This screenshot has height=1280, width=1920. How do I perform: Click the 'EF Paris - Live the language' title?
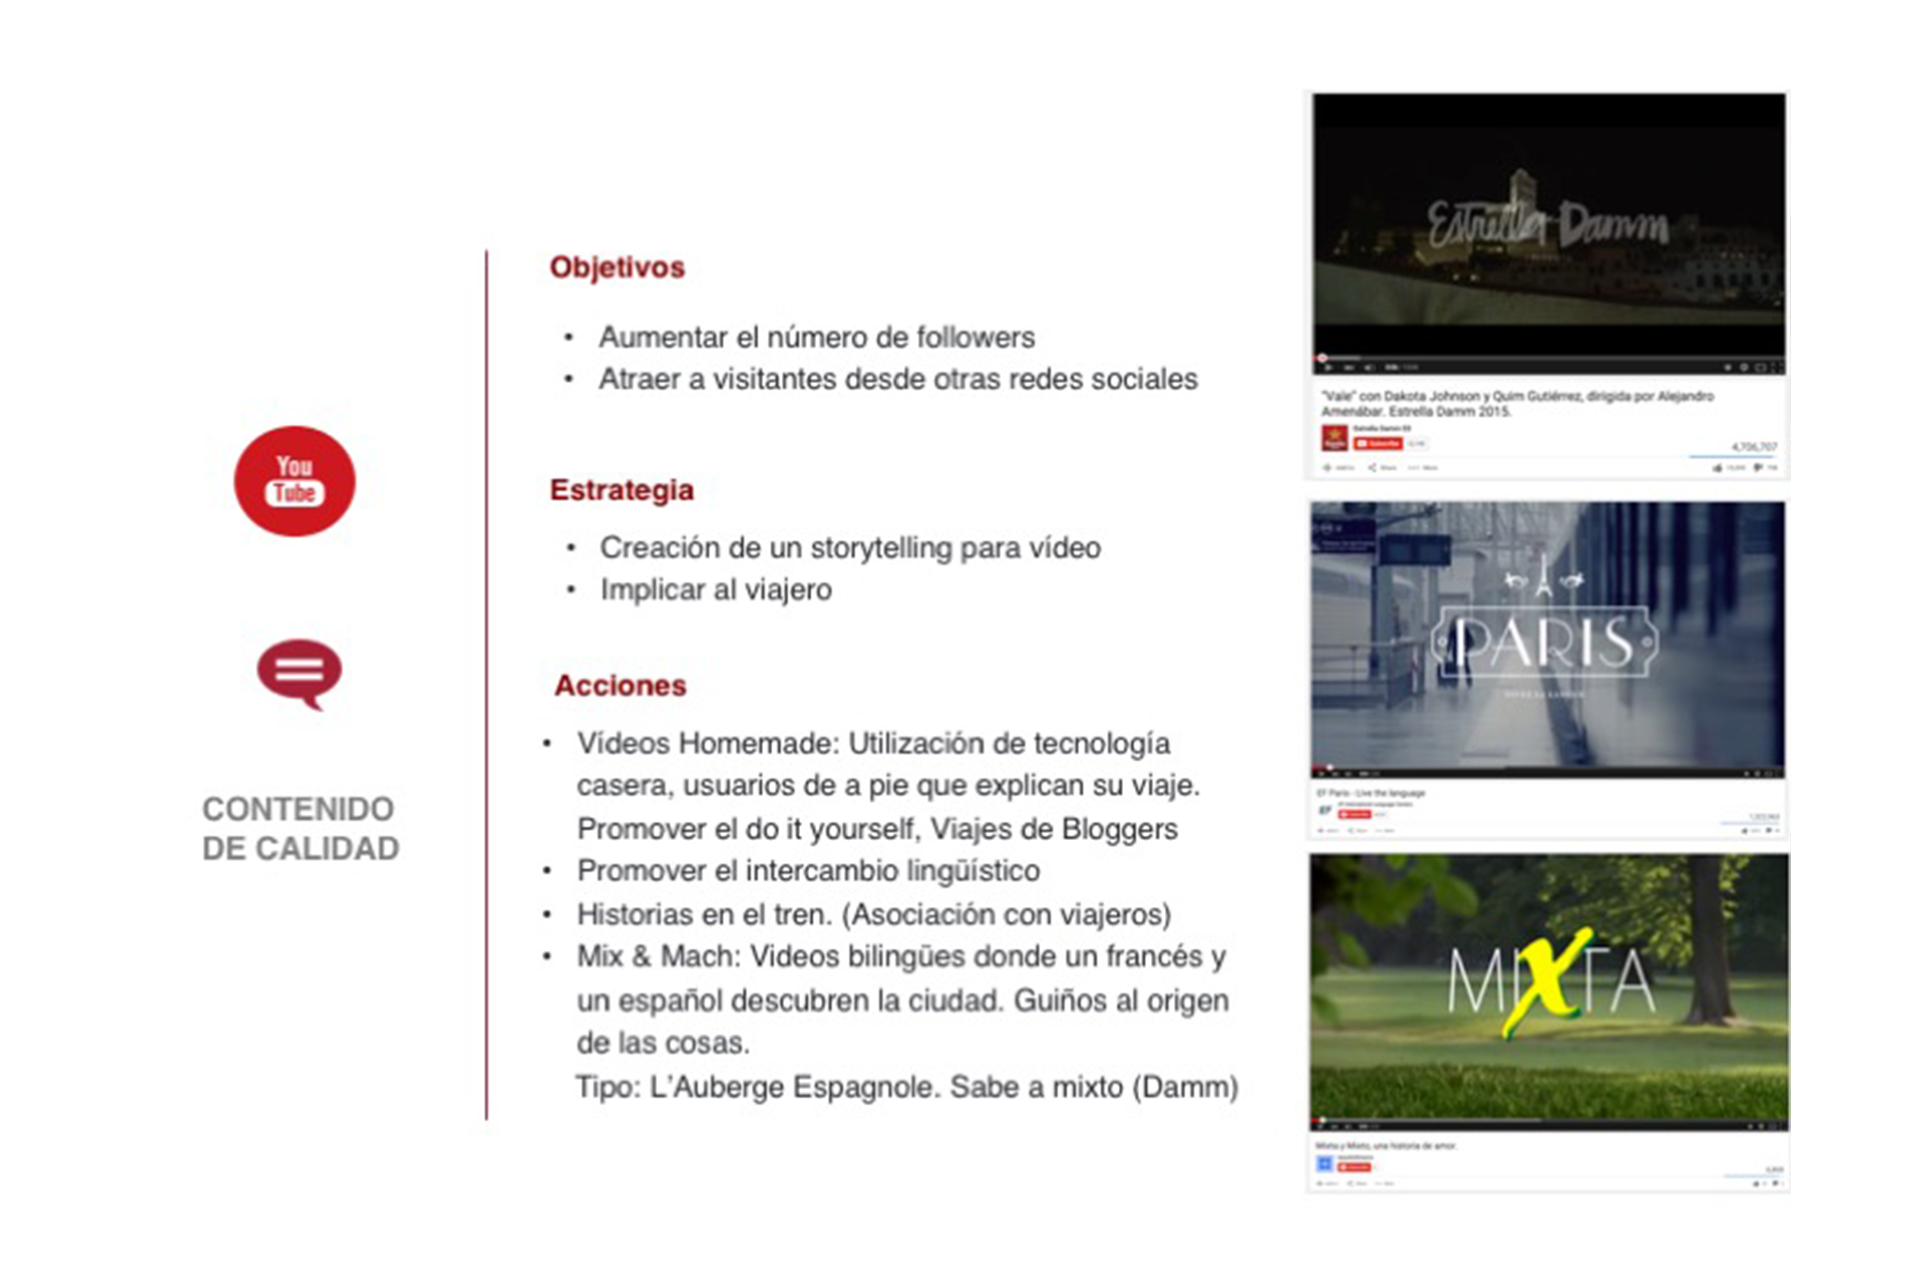coord(1371,793)
